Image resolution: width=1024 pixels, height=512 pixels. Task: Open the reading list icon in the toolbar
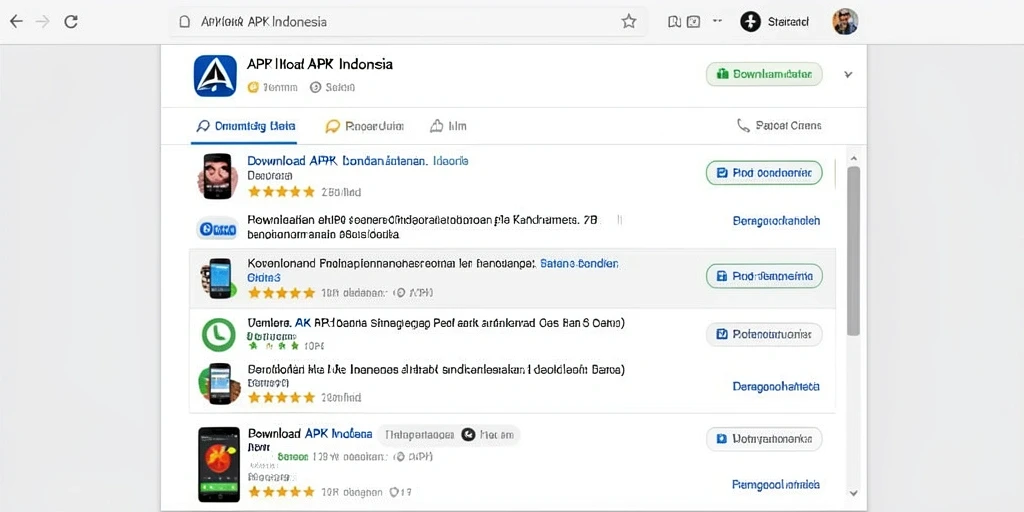pos(675,22)
